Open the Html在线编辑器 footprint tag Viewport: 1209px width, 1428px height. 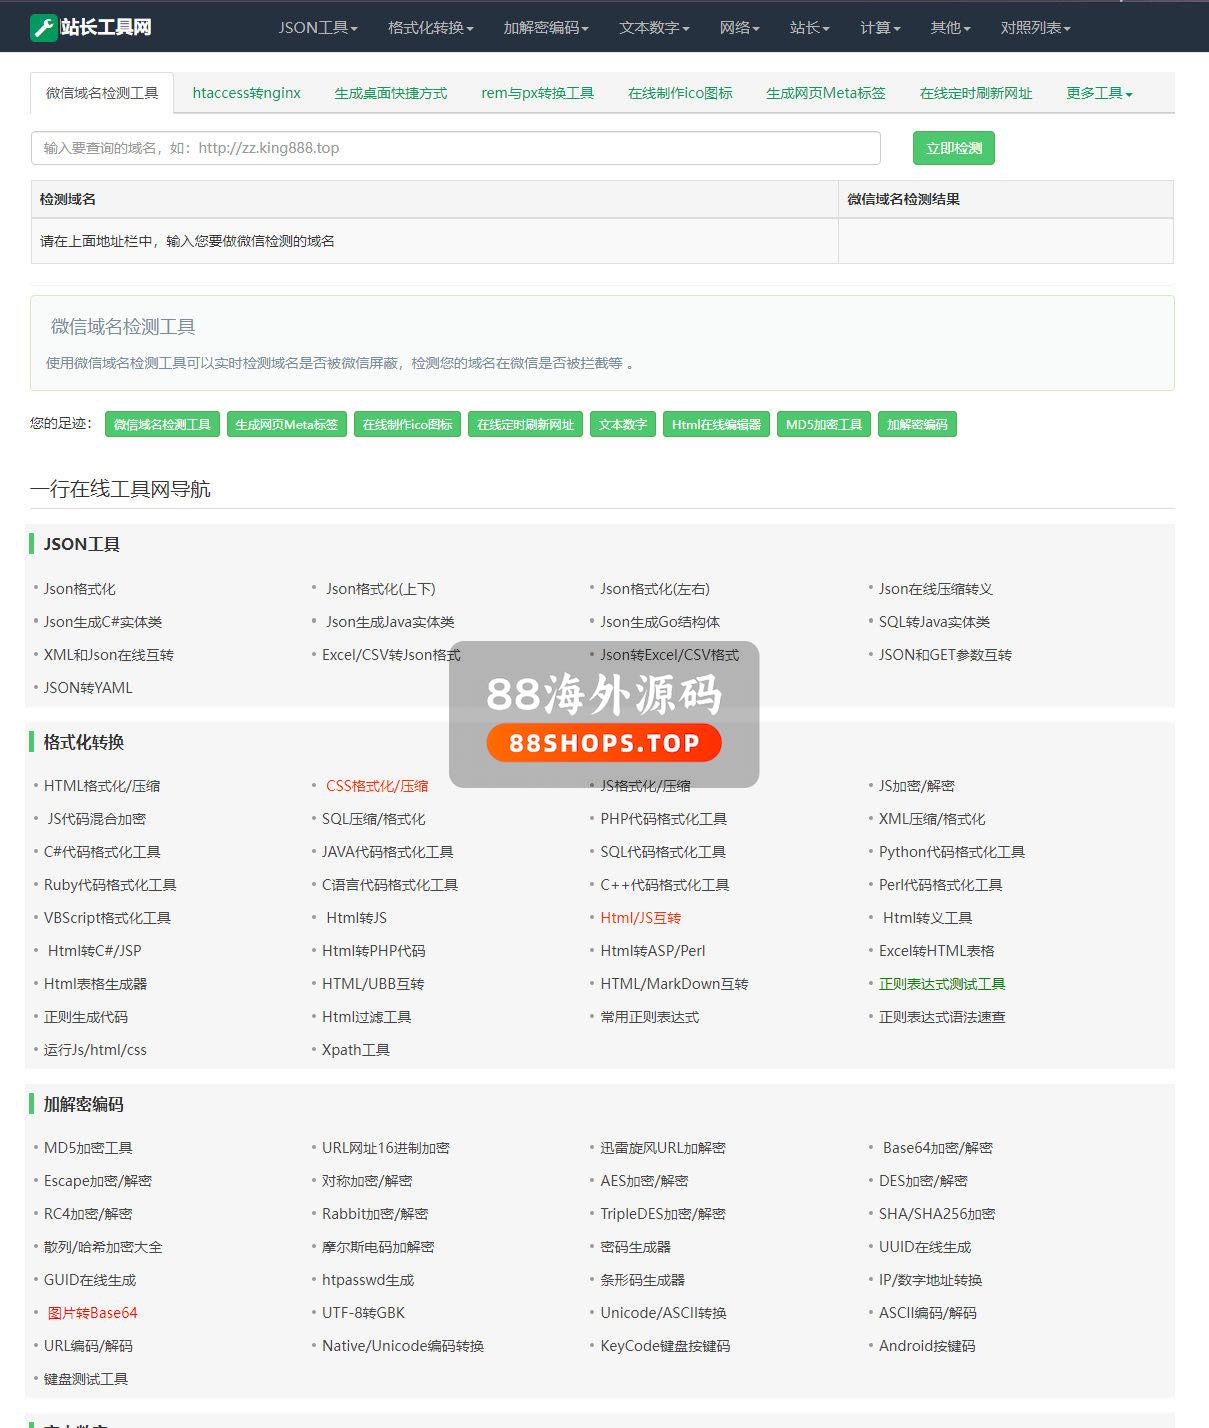click(716, 424)
